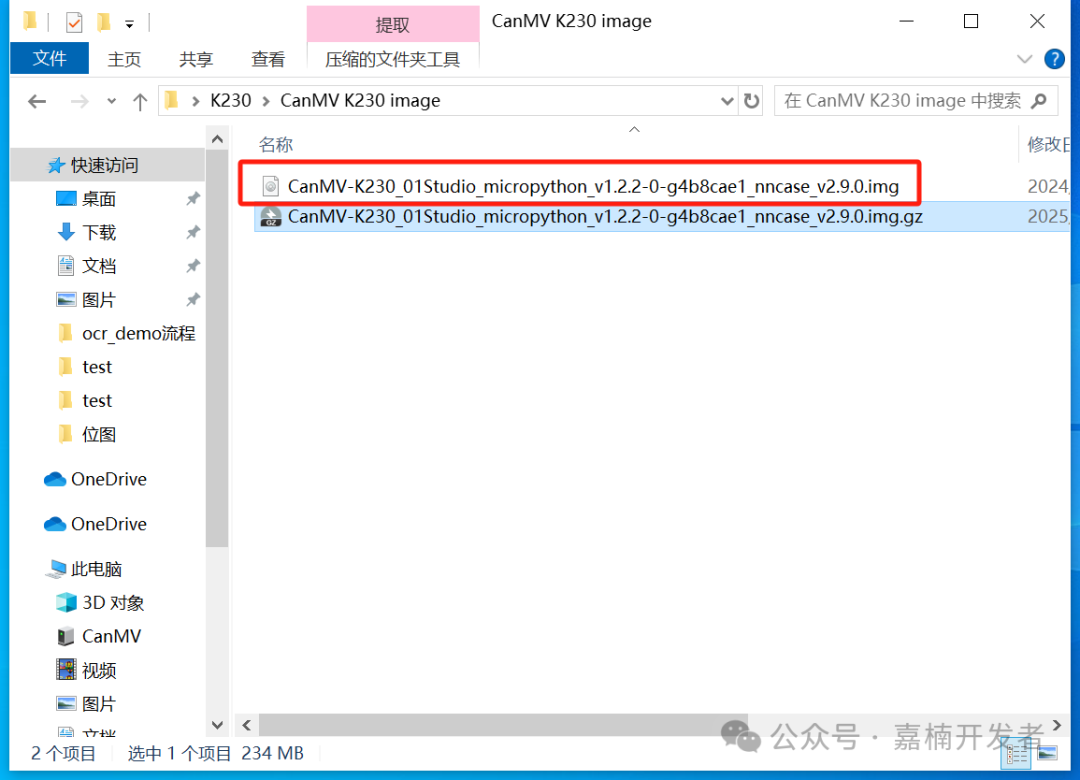The height and width of the screenshot is (780, 1080).
Task: Expand the ribbon with the chevron
Action: pos(1024,59)
